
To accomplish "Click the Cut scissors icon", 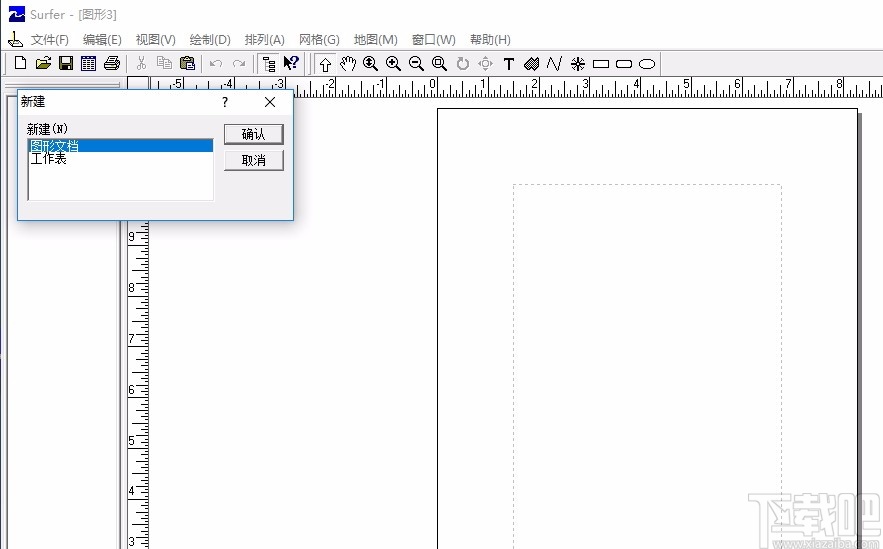I will (141, 63).
